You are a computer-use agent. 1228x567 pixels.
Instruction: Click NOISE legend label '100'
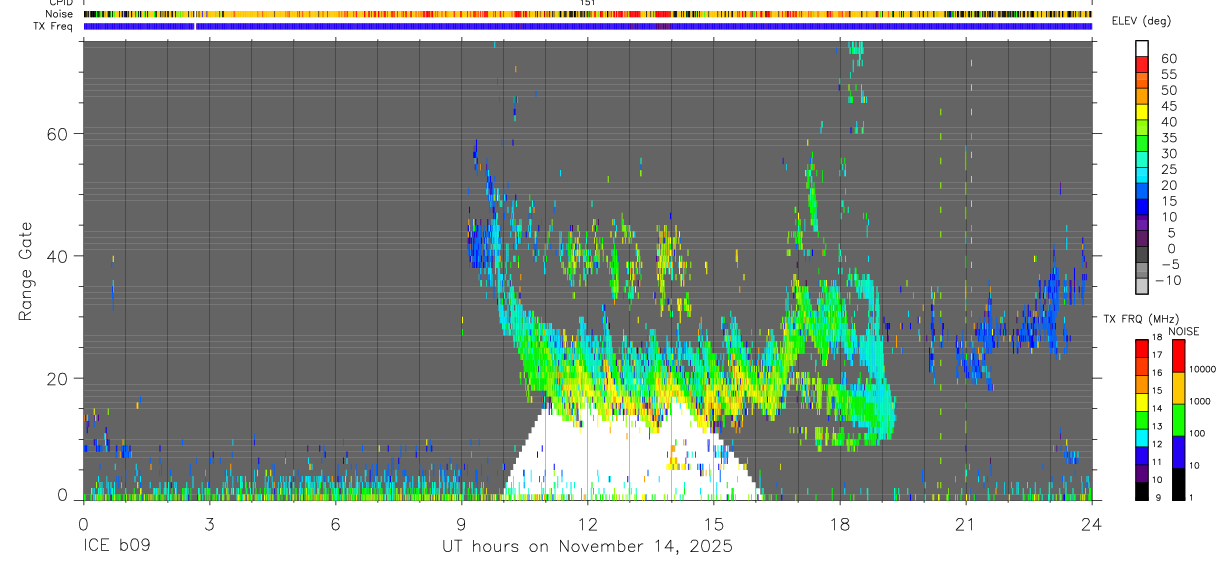(x=1197, y=433)
